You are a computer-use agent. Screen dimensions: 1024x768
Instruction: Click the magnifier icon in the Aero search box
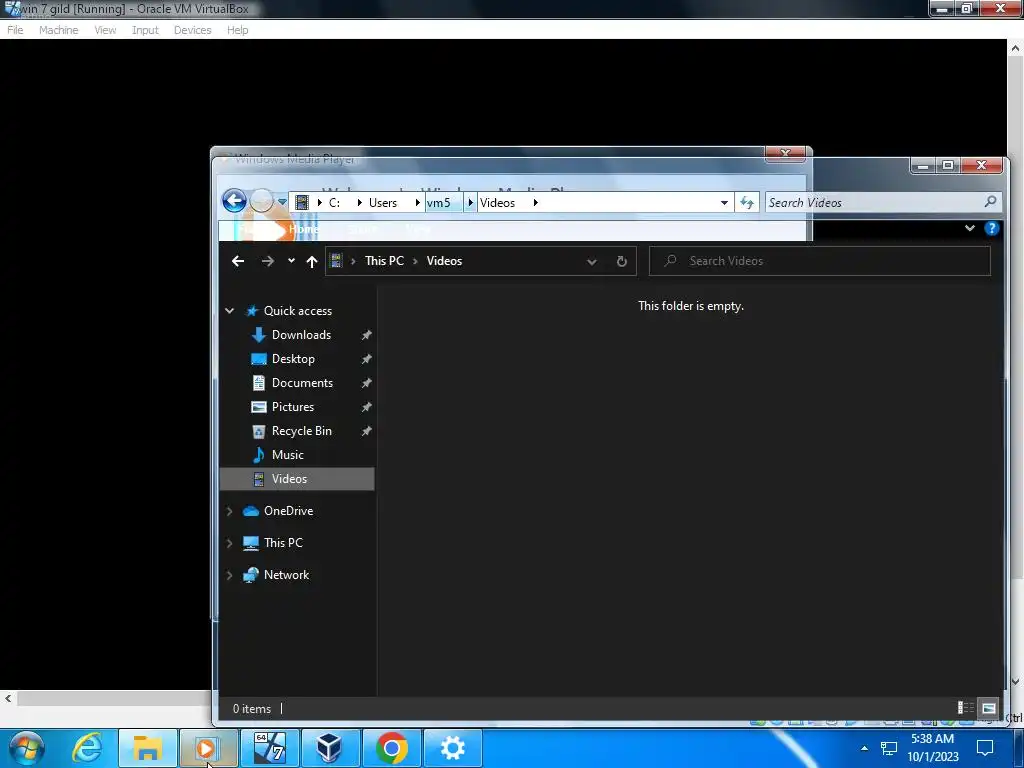(x=990, y=202)
